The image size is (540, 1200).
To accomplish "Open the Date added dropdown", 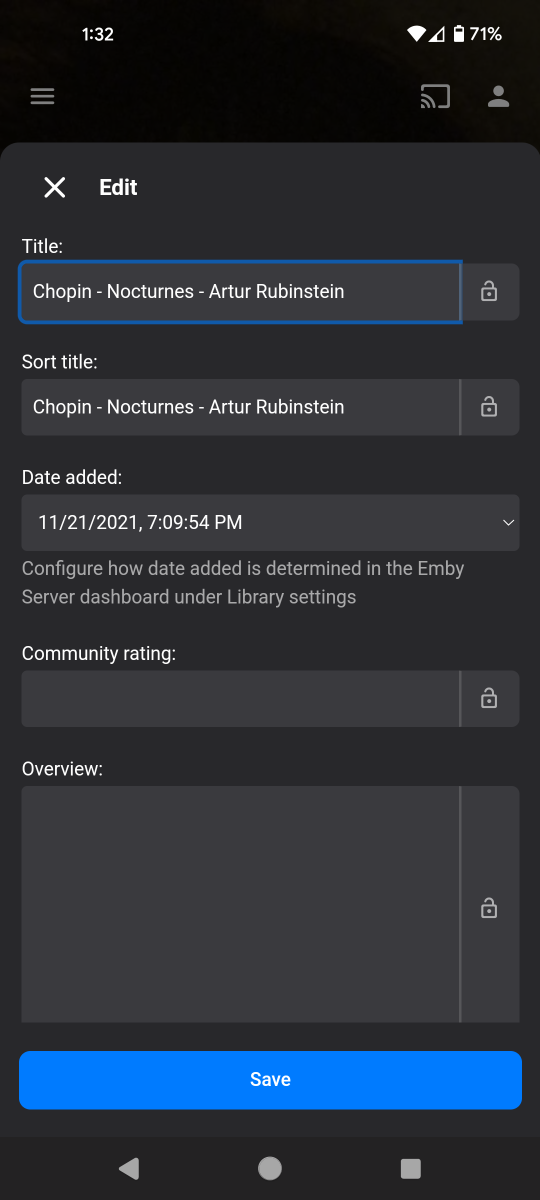I will [270, 522].
